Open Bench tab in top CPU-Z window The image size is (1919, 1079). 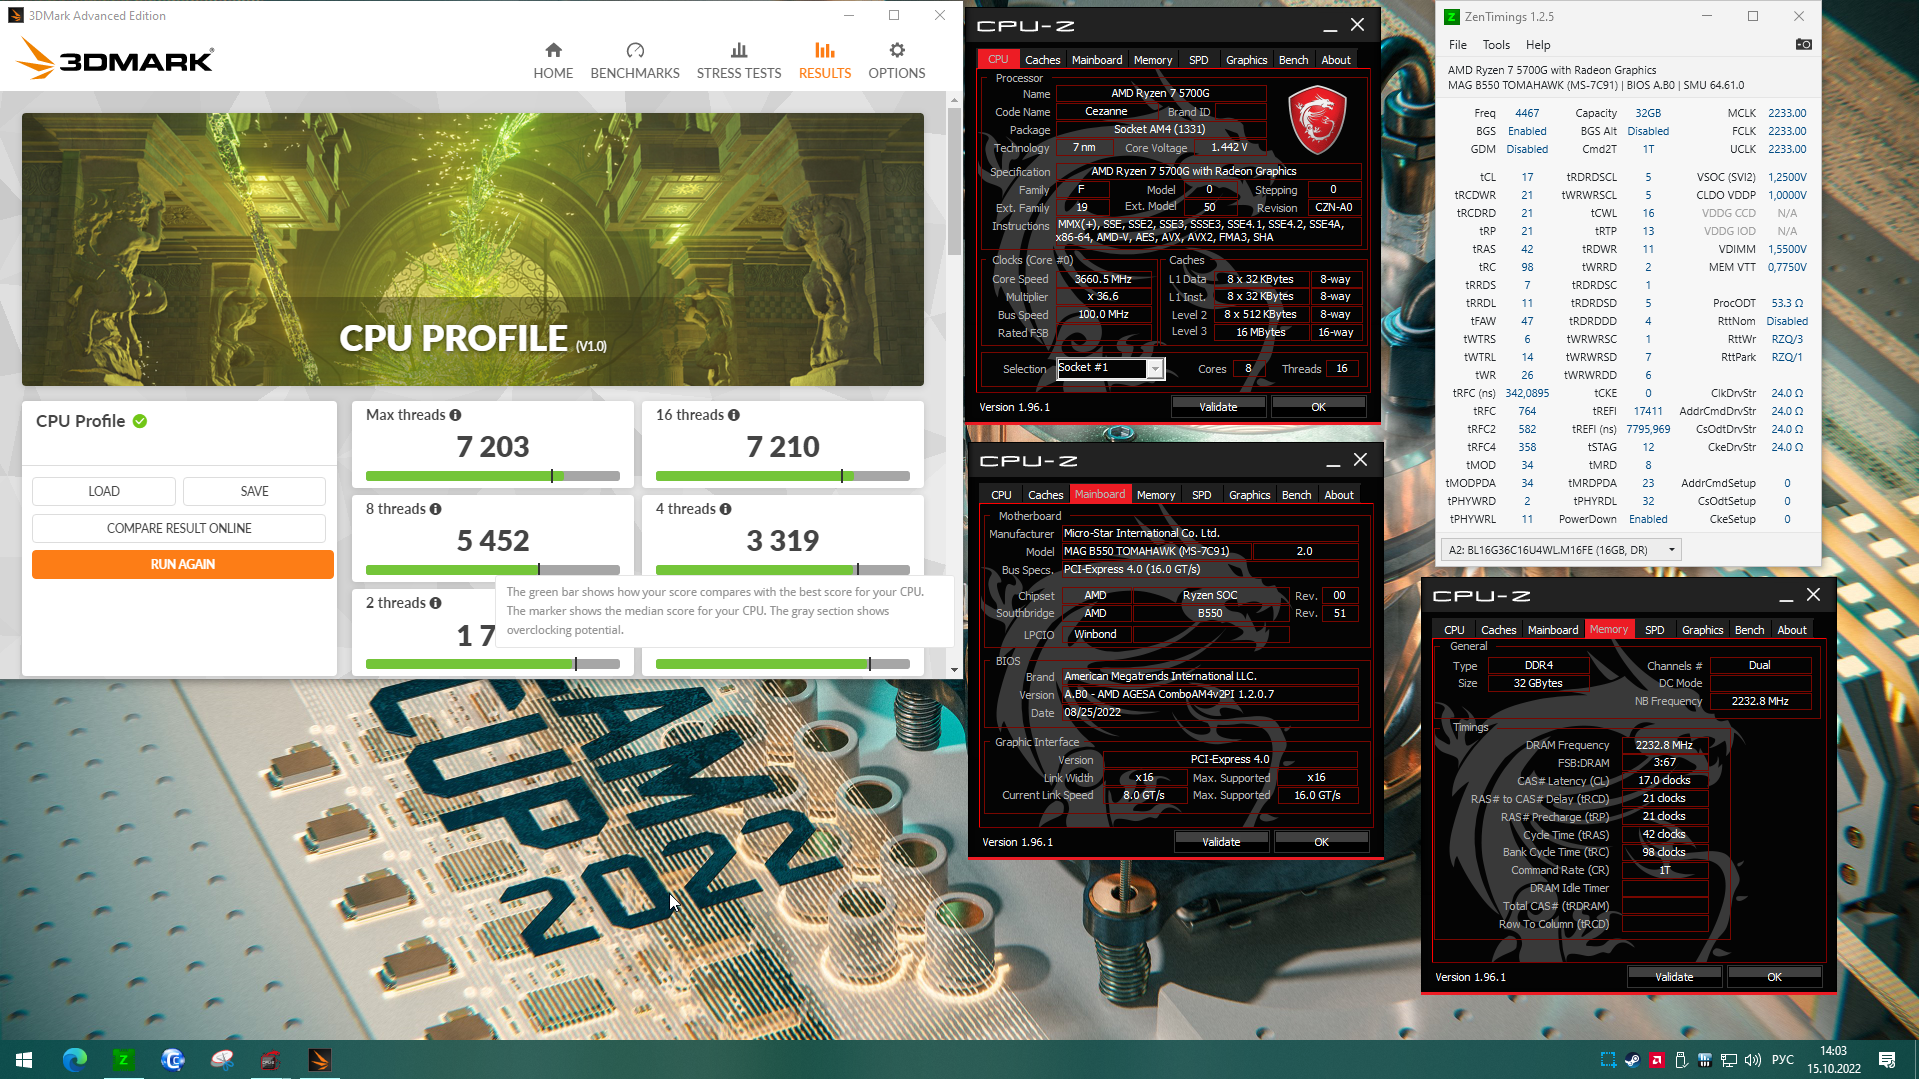point(1293,60)
